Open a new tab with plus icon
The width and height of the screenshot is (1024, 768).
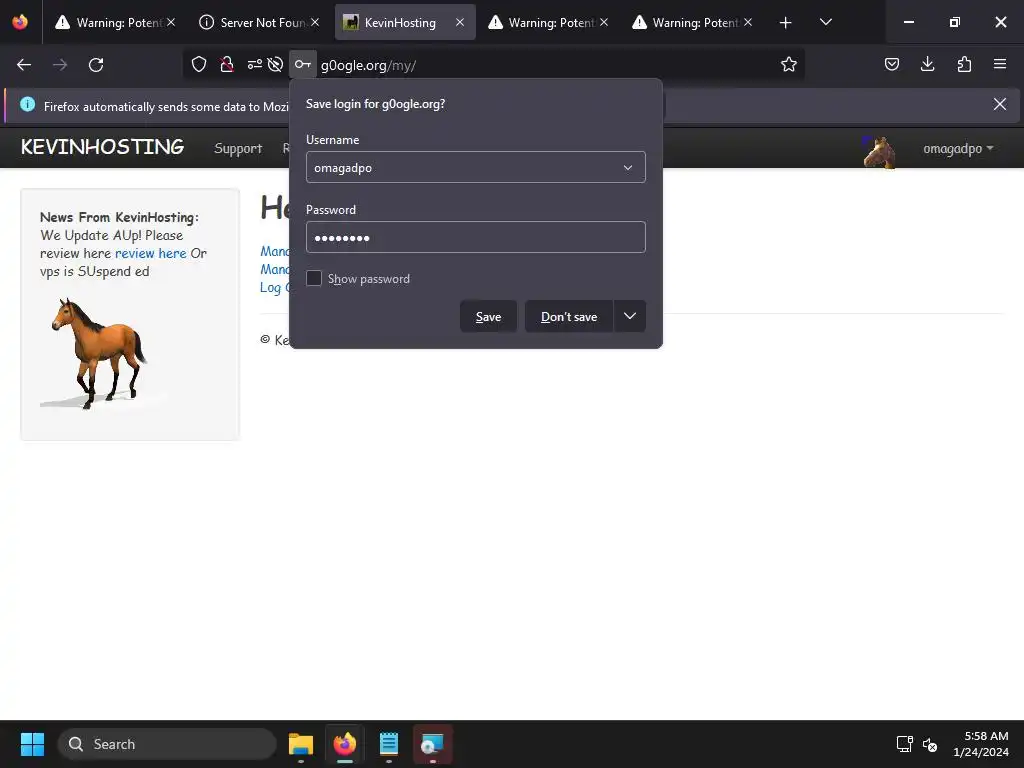point(786,22)
